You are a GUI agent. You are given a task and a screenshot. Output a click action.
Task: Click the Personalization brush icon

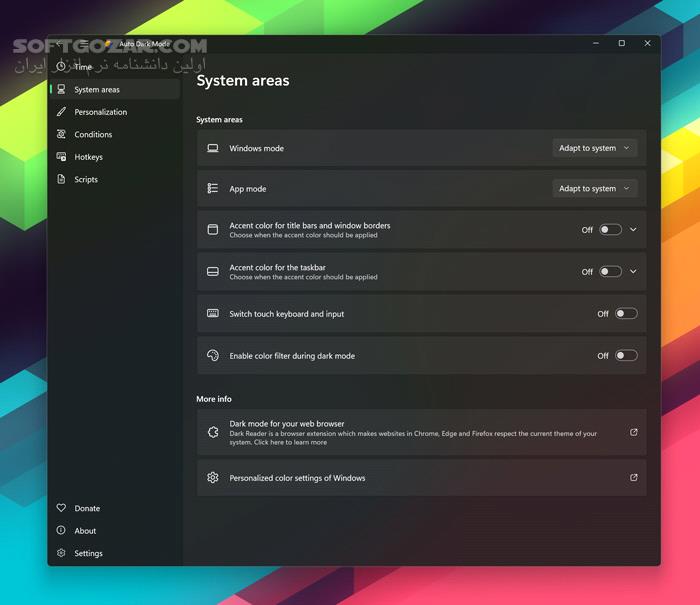pyautogui.click(x=61, y=112)
